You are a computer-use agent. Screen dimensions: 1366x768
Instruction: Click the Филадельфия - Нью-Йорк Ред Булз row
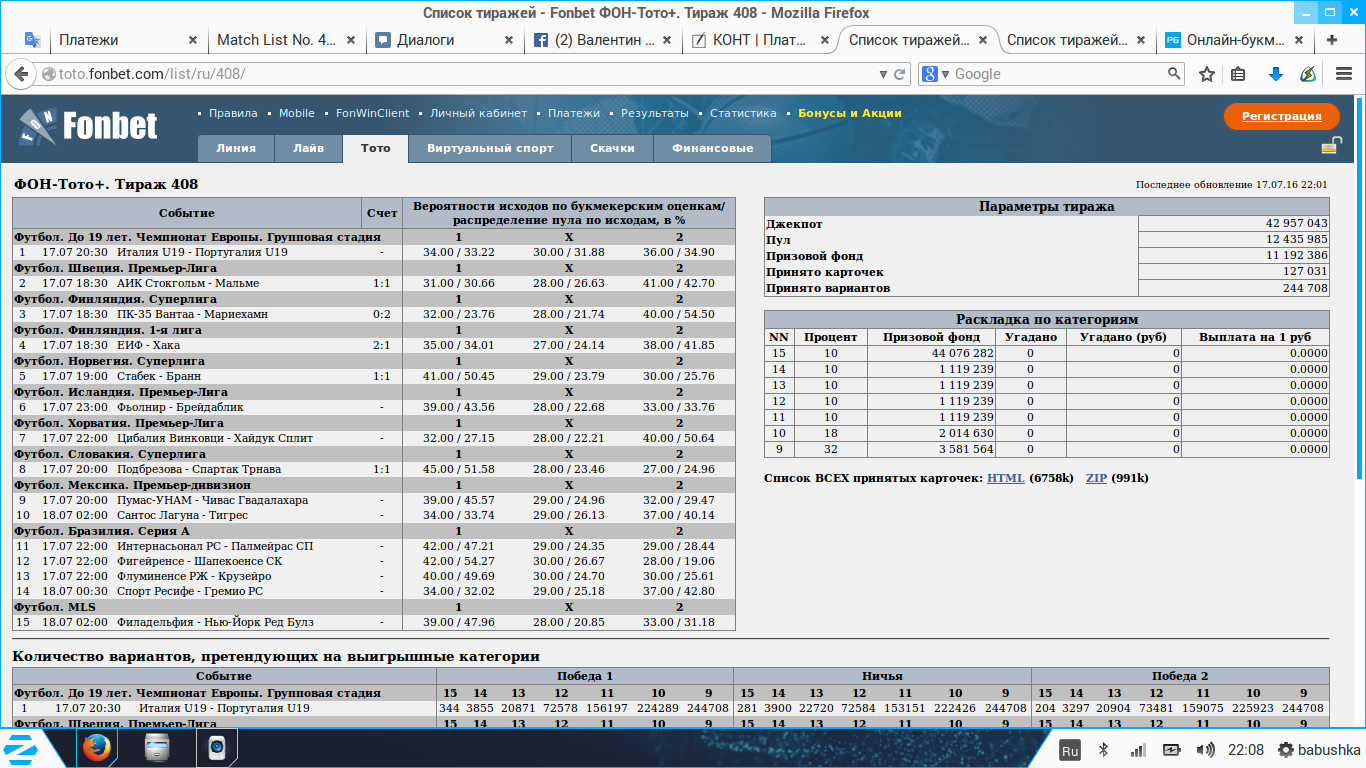pos(374,622)
